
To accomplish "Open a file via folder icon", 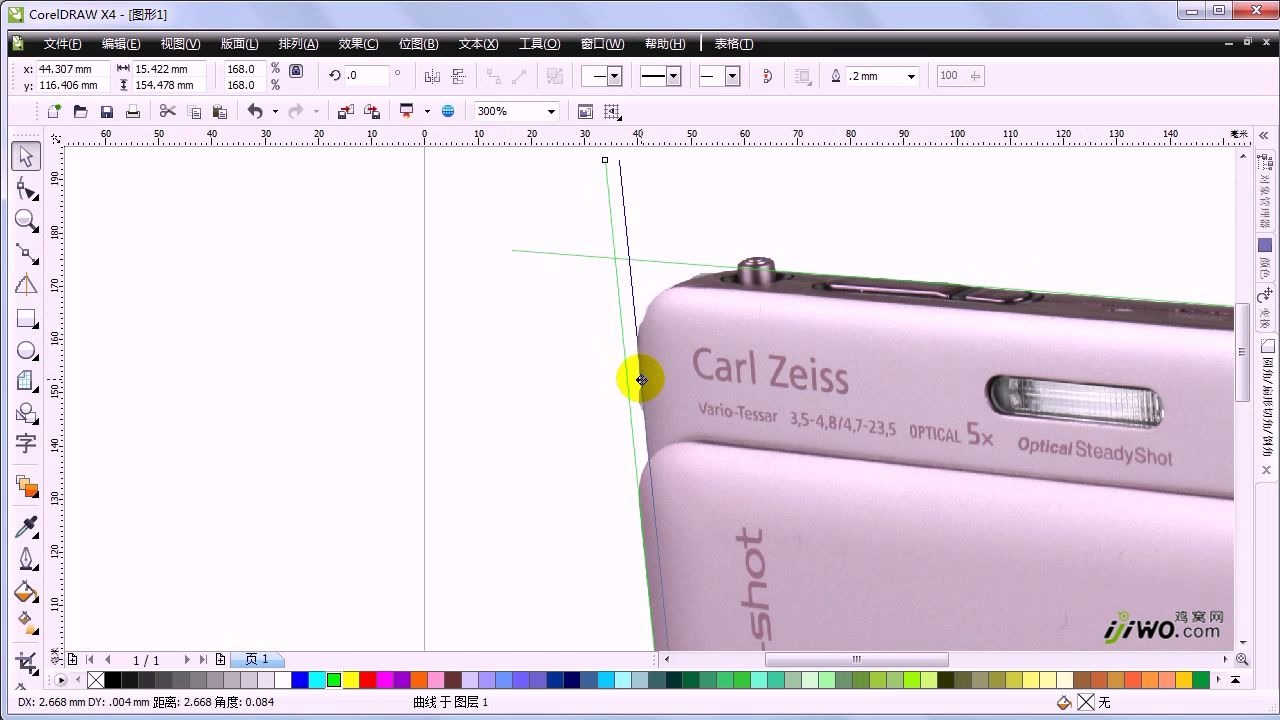I will coord(80,111).
